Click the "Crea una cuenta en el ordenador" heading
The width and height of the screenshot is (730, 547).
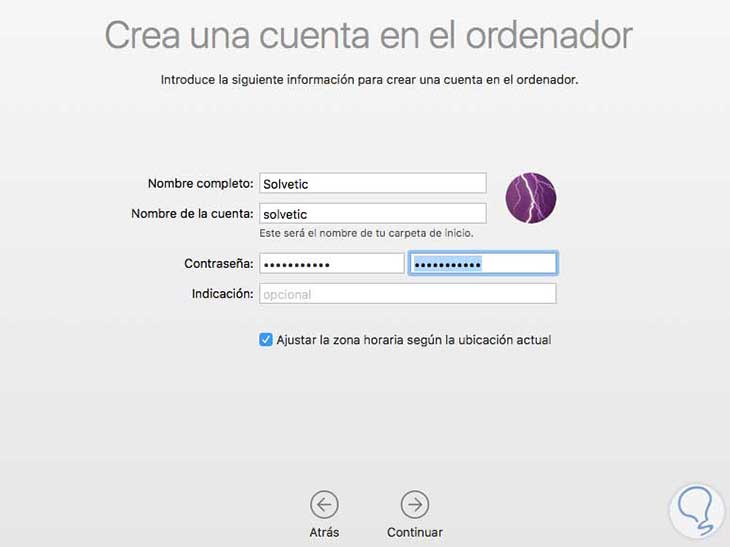pyautogui.click(x=369, y=35)
